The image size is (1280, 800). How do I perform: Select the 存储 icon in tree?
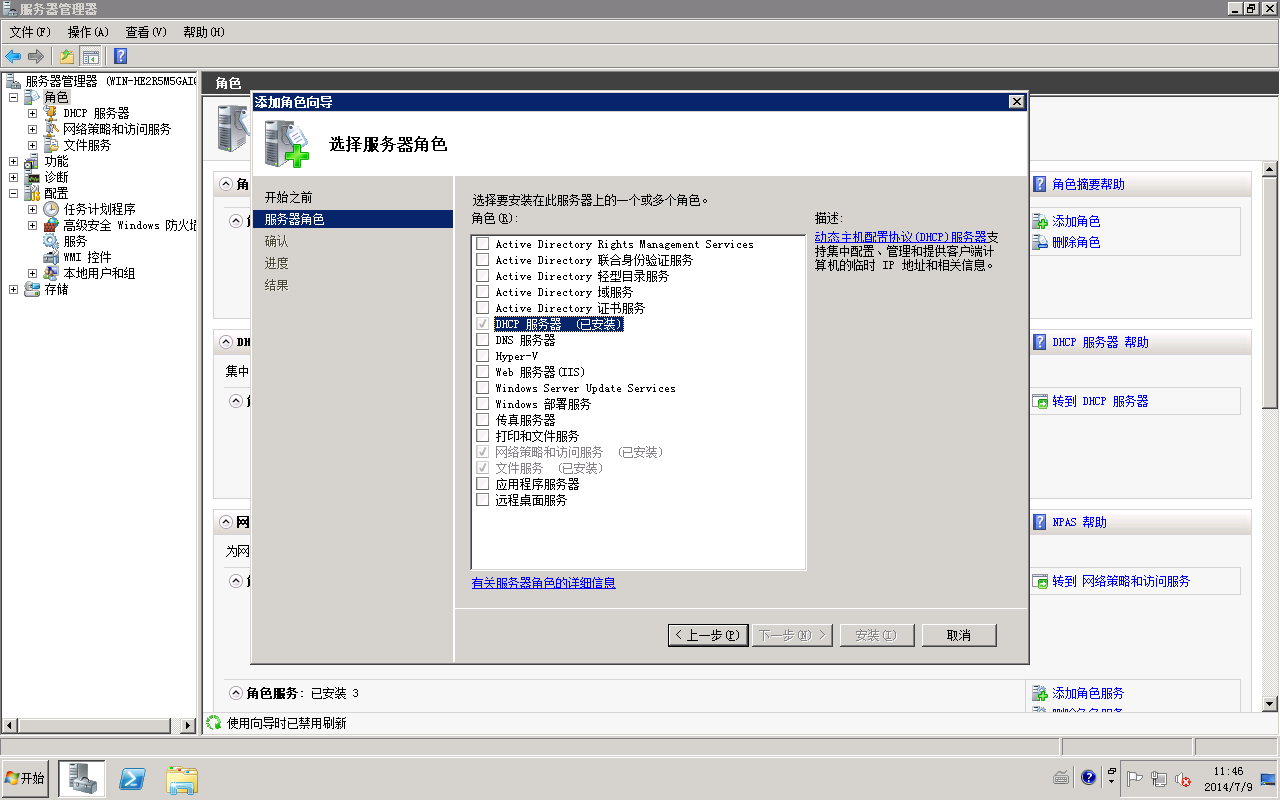pyautogui.click(x=33, y=289)
